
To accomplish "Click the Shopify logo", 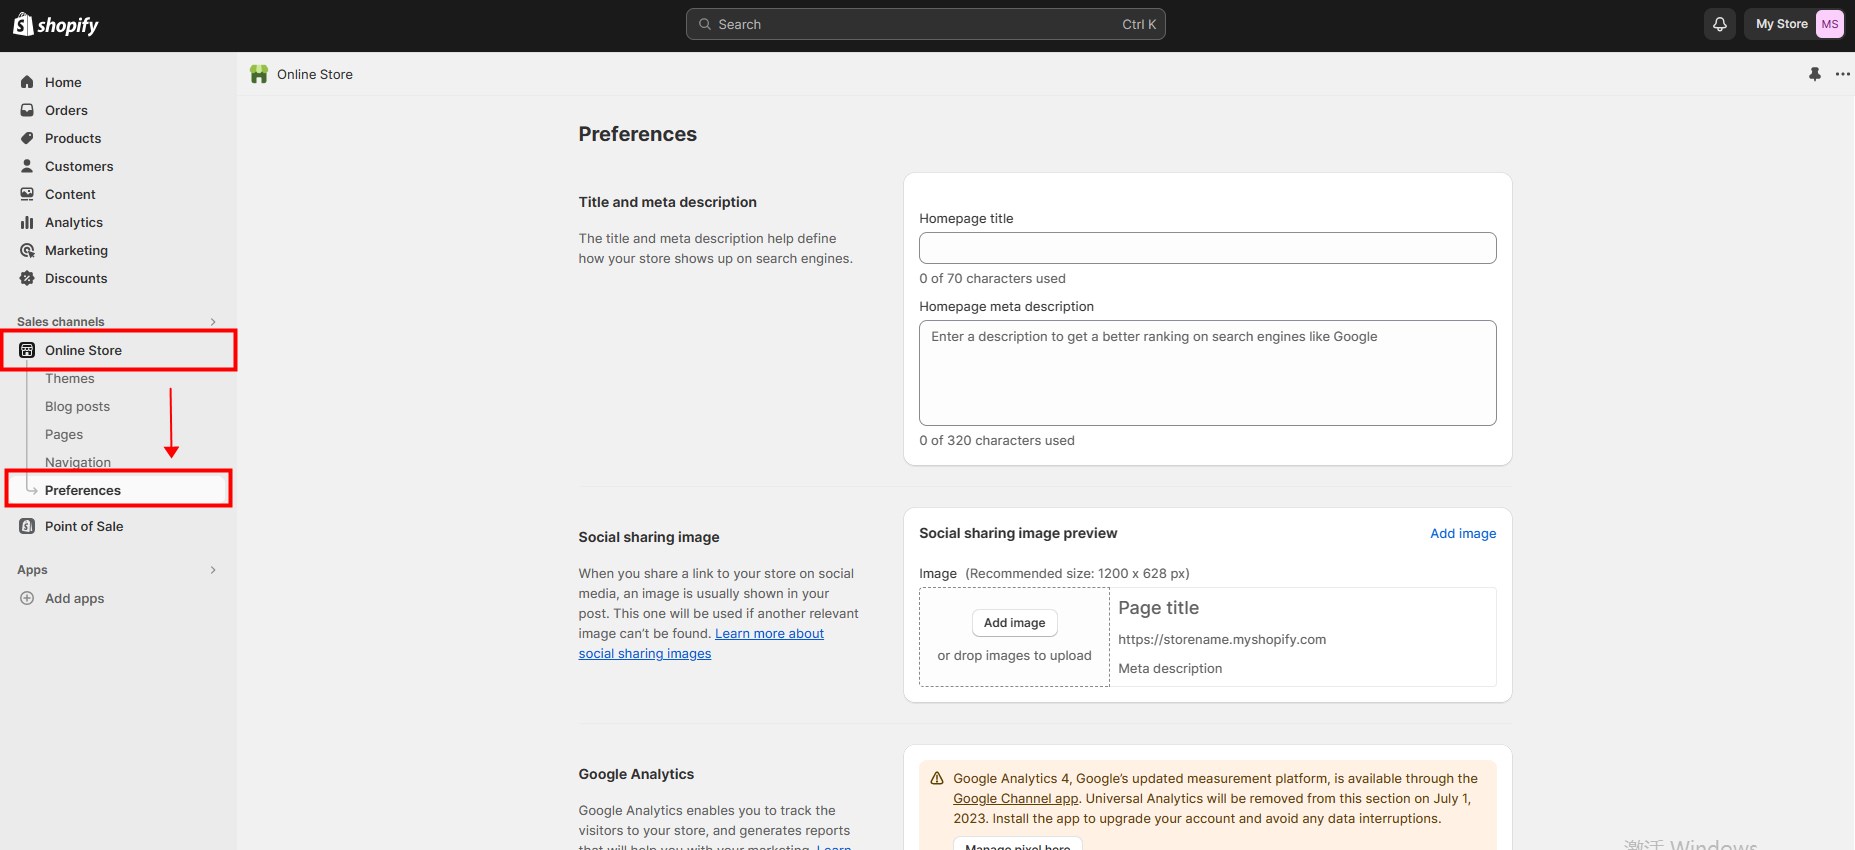I will (56, 25).
